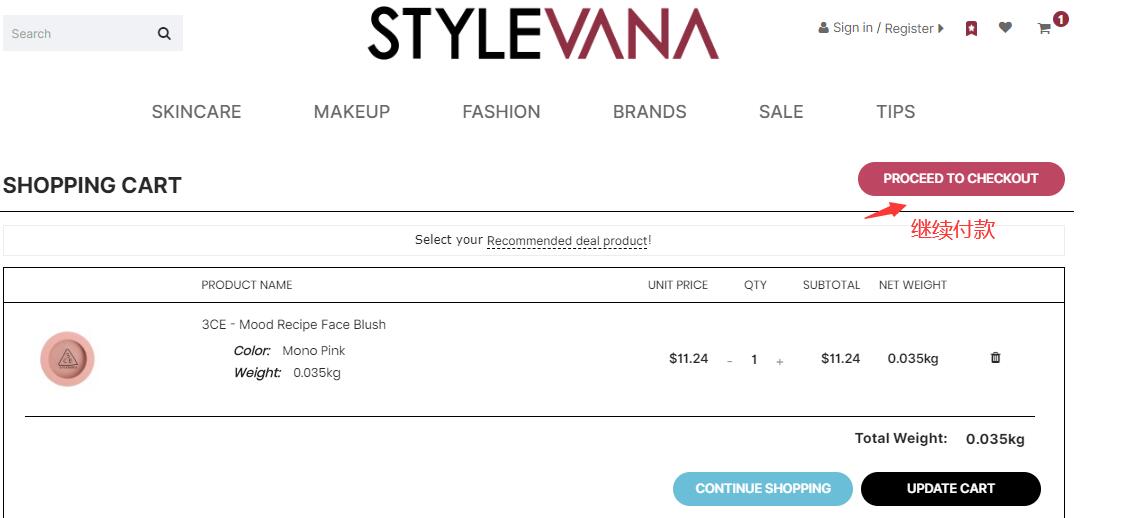The image size is (1146, 518).
Task: Open the Makeup menu
Action: [x=352, y=112]
